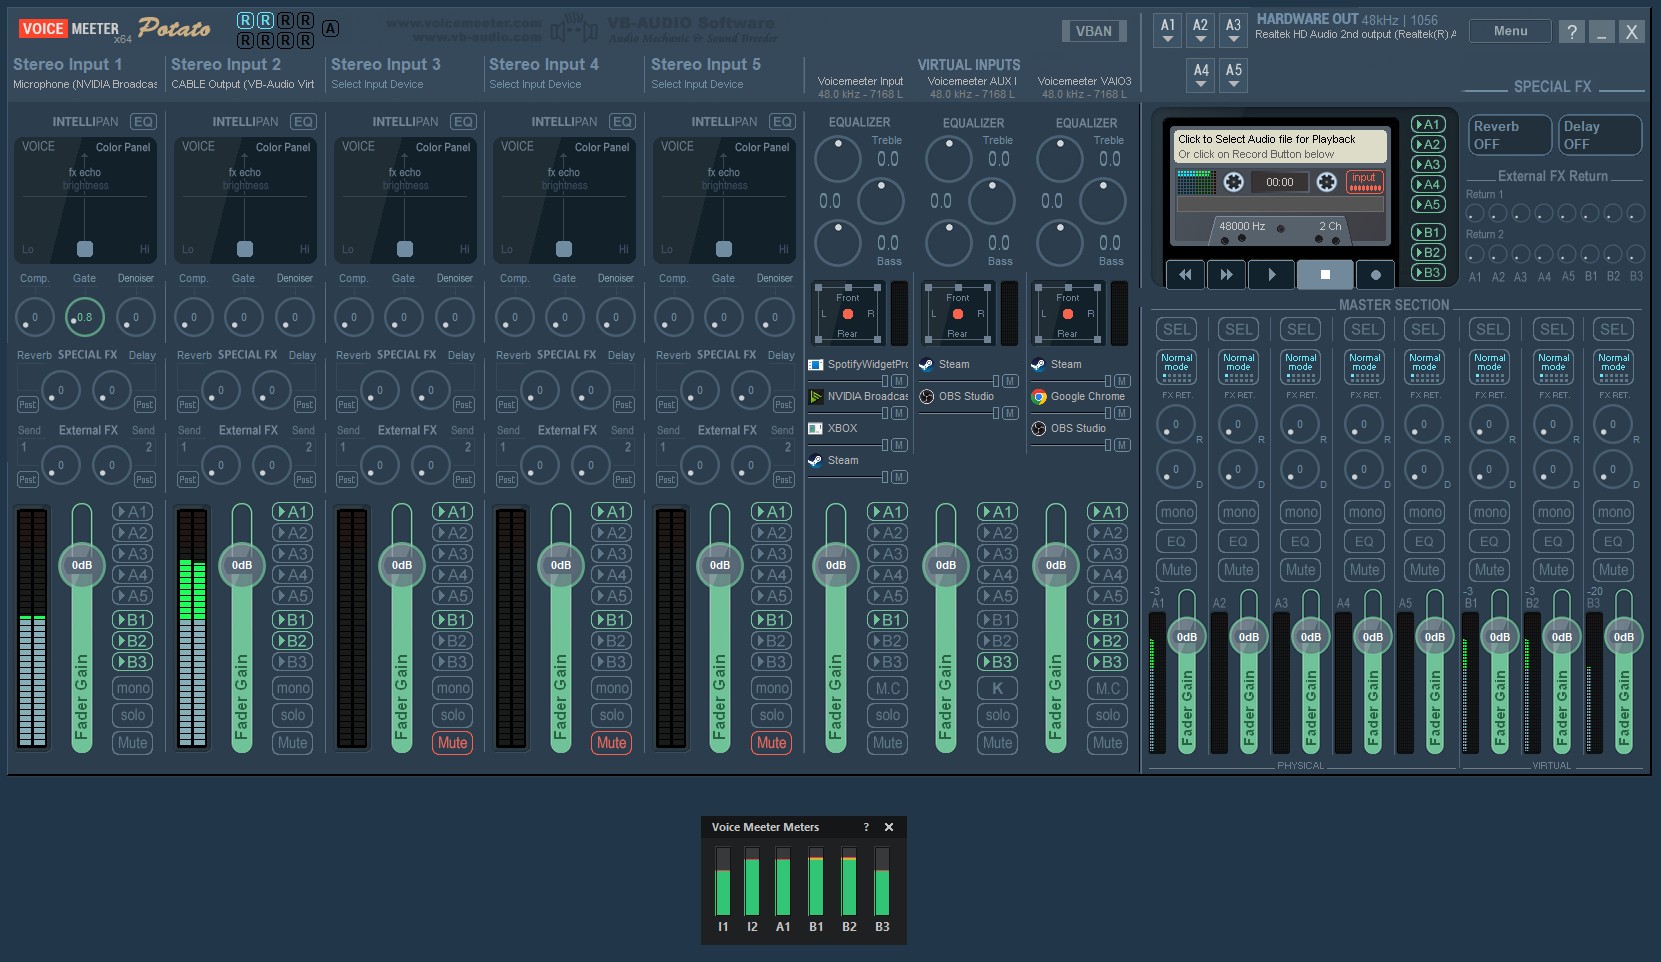Open help in the Voice Meeter Meters window
1661x962 pixels.
866,827
